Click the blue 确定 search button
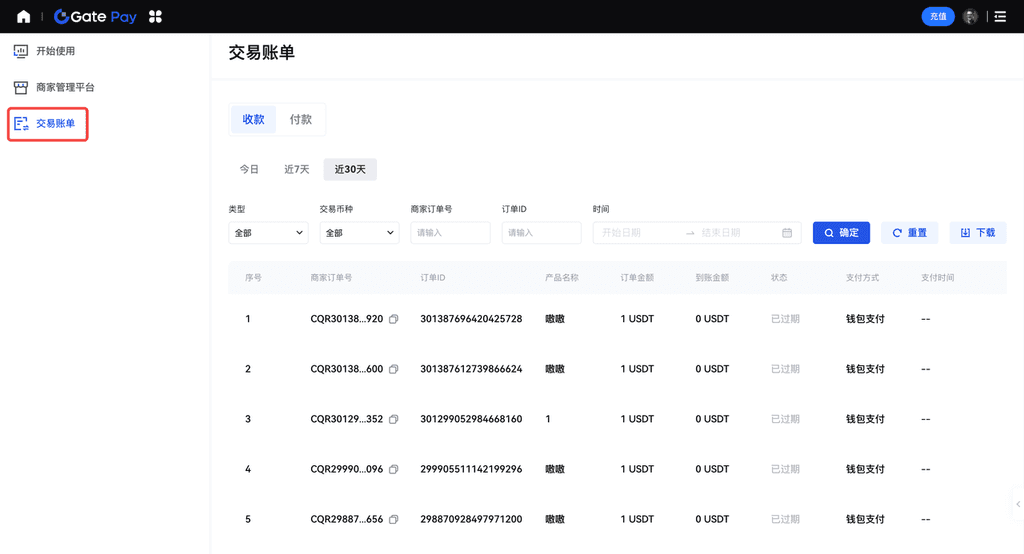This screenshot has height=554, width=1024. (841, 233)
